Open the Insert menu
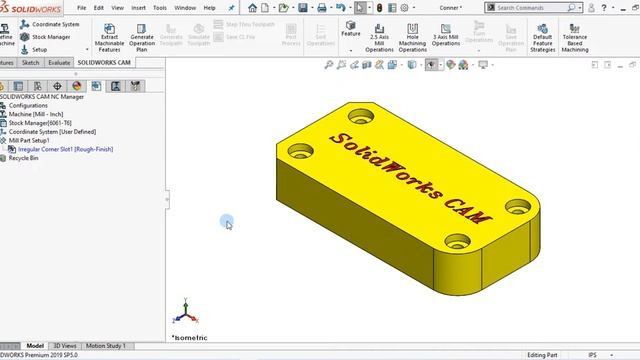This screenshot has height=360, width=640. tap(138, 8)
